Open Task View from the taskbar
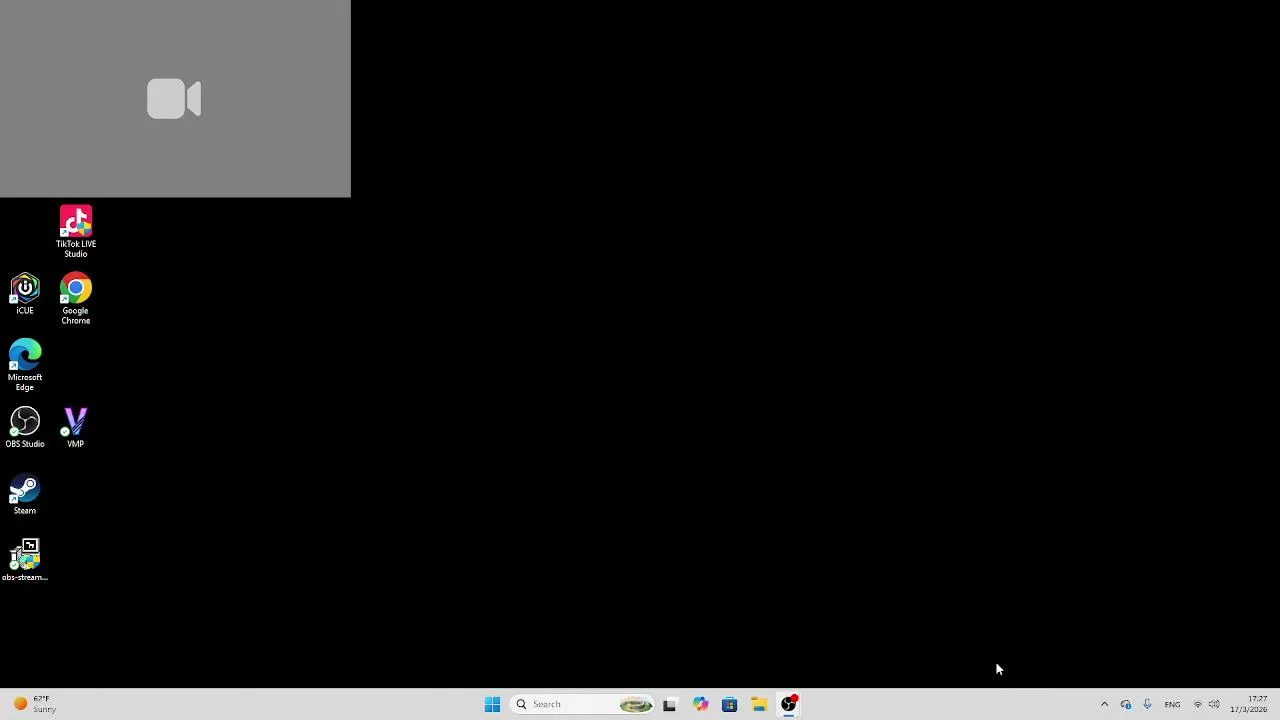Screen dimensions: 1280x720 [670, 704]
